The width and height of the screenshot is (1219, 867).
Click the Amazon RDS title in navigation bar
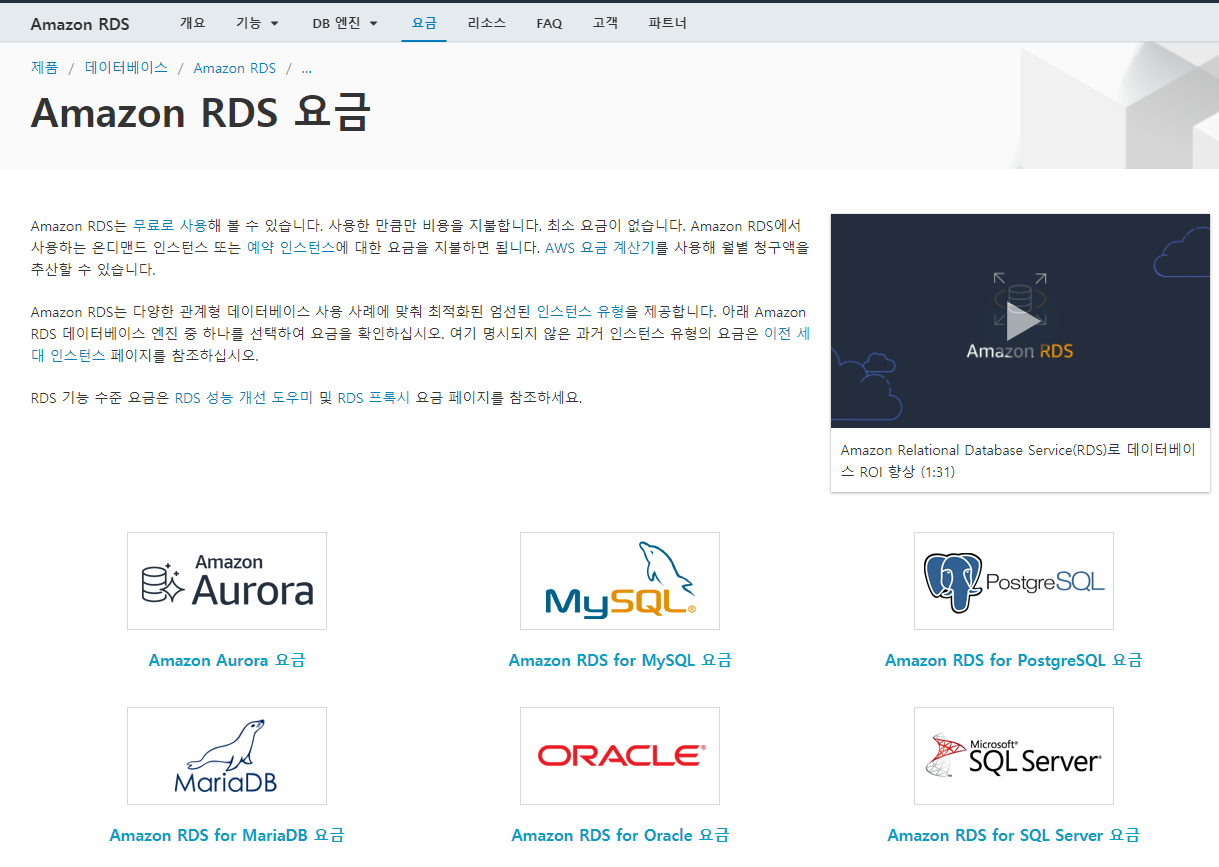pos(80,24)
